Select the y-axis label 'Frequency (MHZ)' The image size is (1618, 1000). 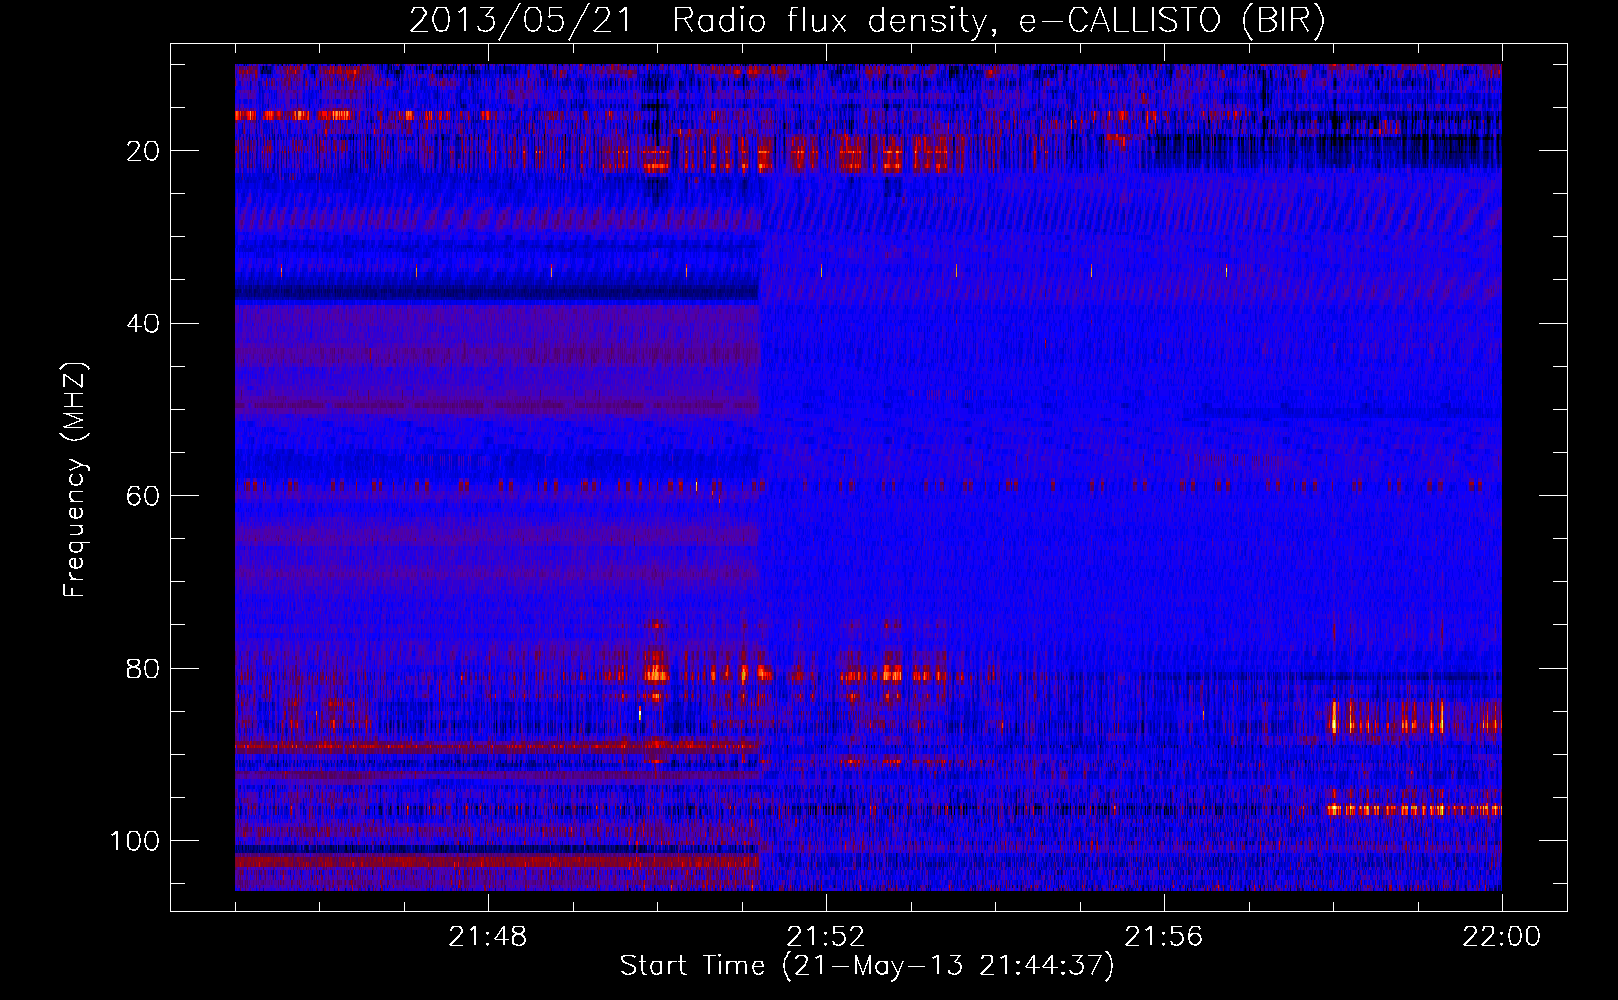click(x=75, y=479)
